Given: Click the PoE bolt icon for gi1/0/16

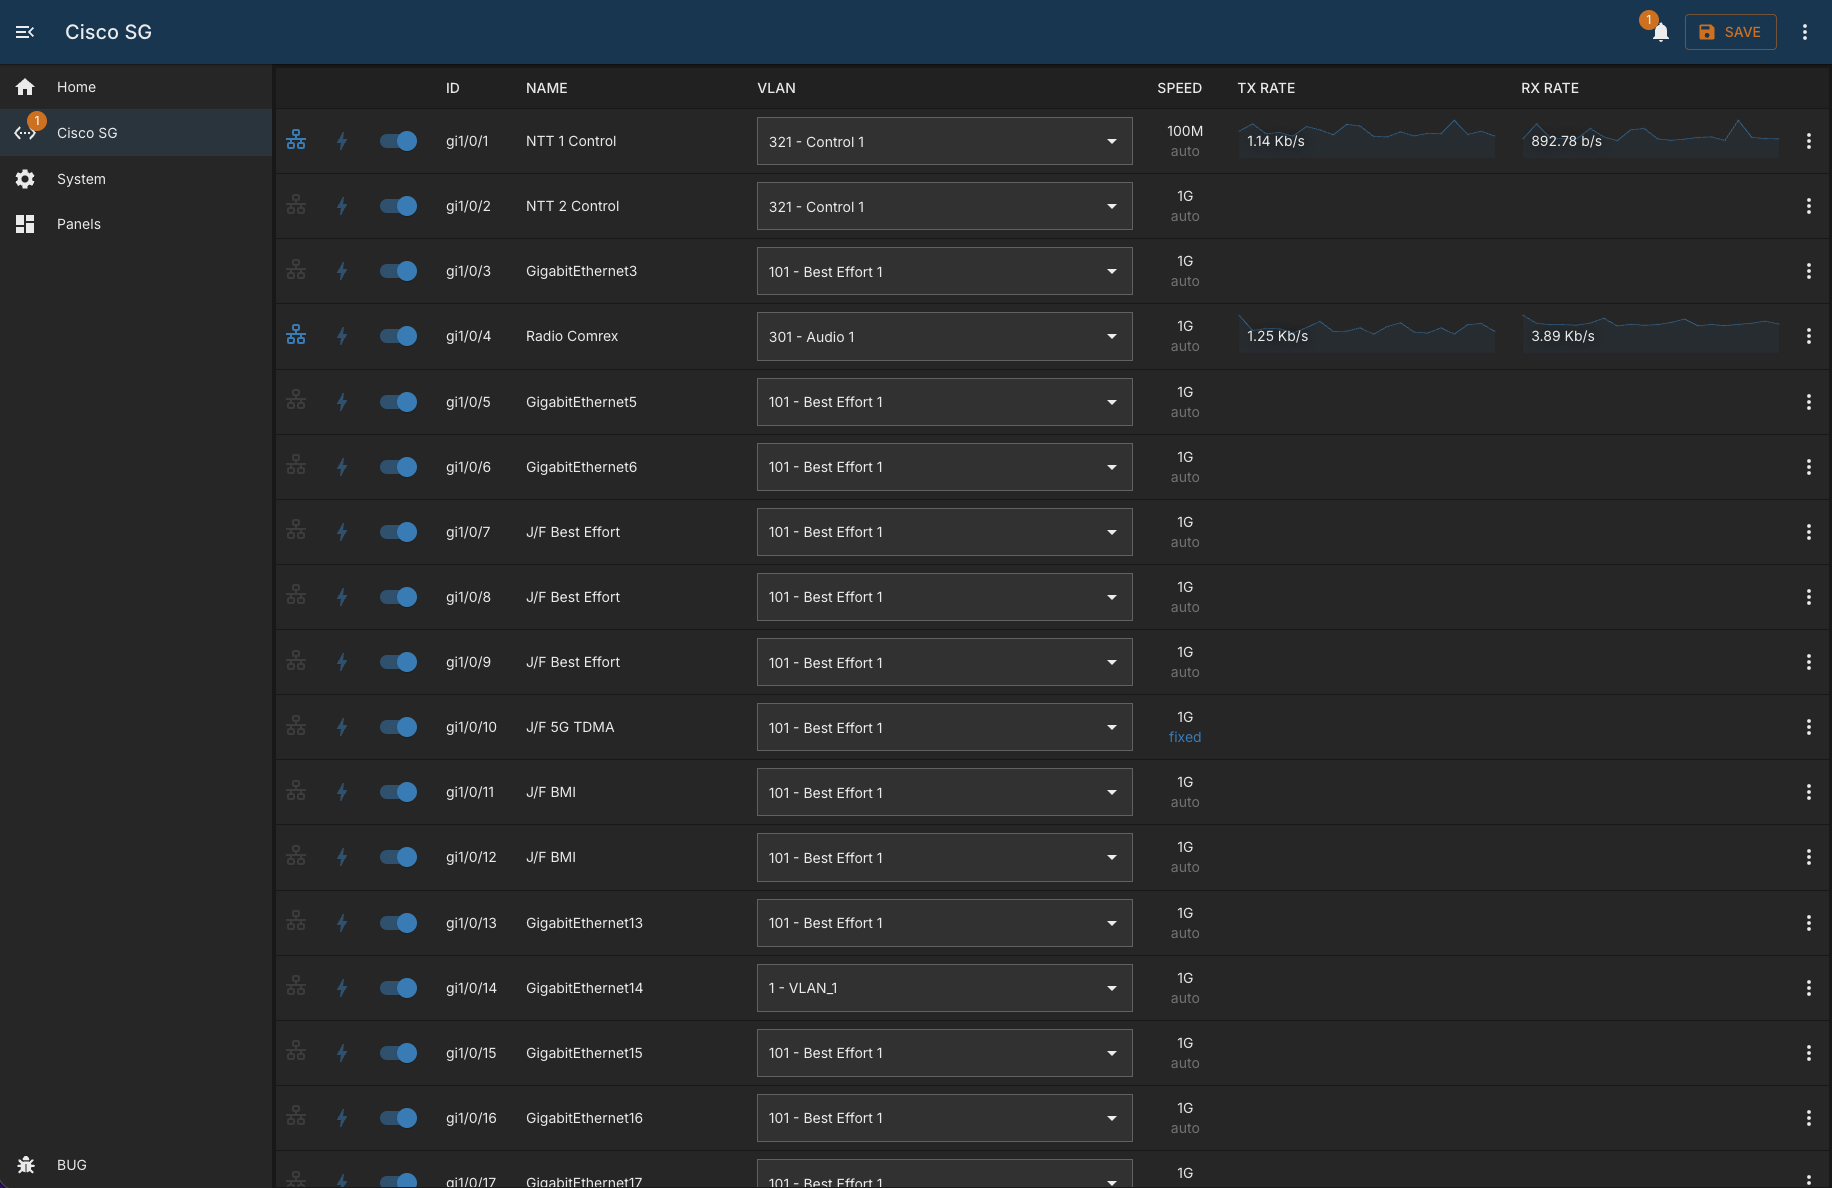Looking at the screenshot, I should click(342, 1118).
